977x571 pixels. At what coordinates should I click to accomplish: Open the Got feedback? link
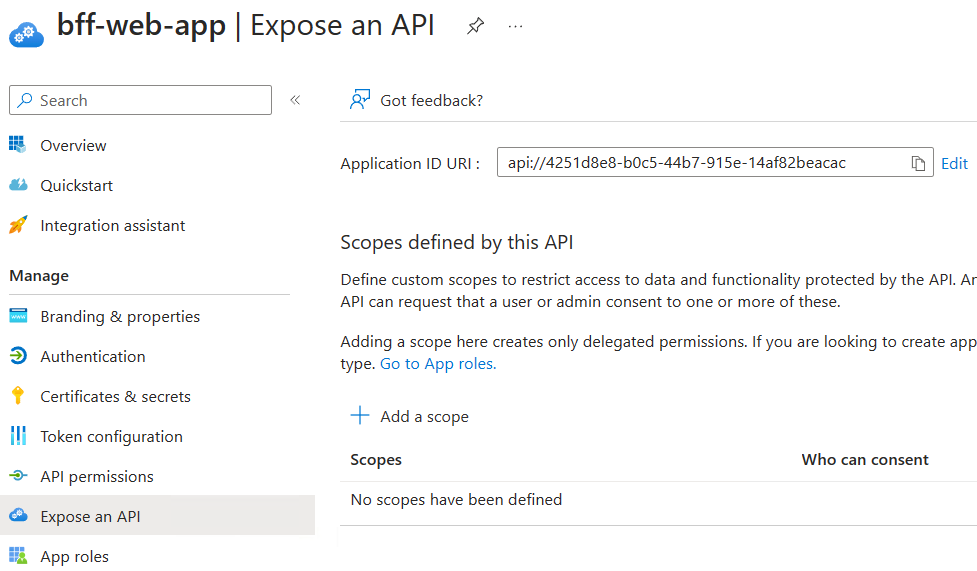tap(431, 100)
